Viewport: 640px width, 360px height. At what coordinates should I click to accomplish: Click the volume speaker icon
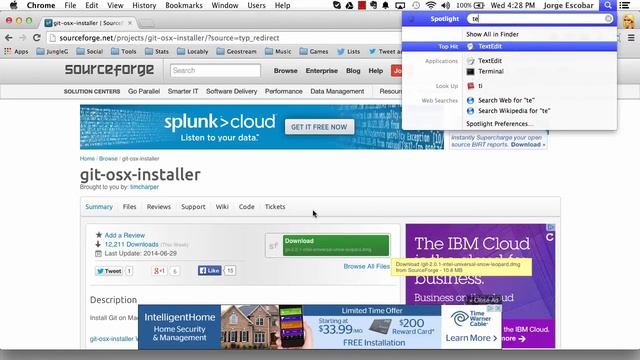pyautogui.click(x=445, y=5)
